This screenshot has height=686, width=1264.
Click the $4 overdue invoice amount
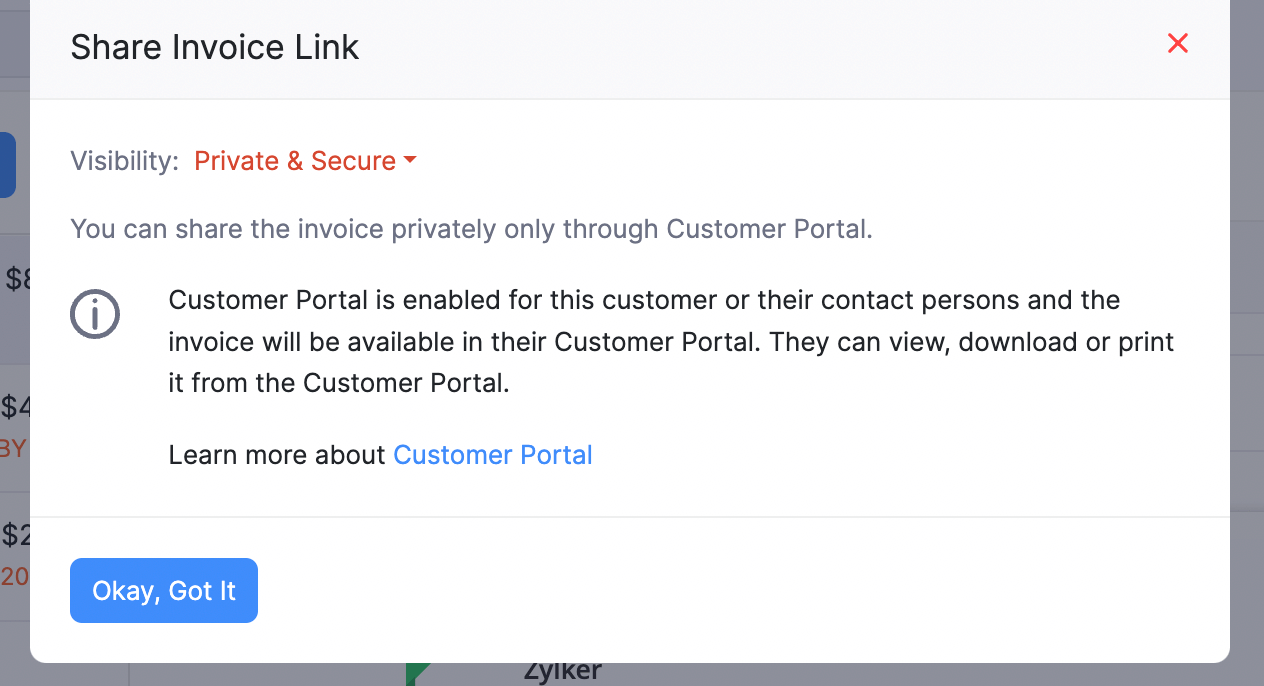pos(14,407)
